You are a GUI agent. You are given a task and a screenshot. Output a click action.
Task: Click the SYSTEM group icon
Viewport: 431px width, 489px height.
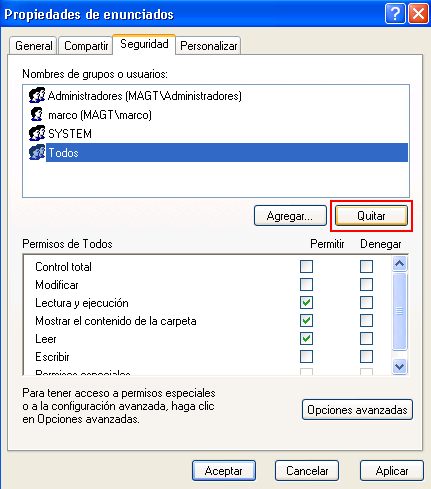[x=37, y=134]
